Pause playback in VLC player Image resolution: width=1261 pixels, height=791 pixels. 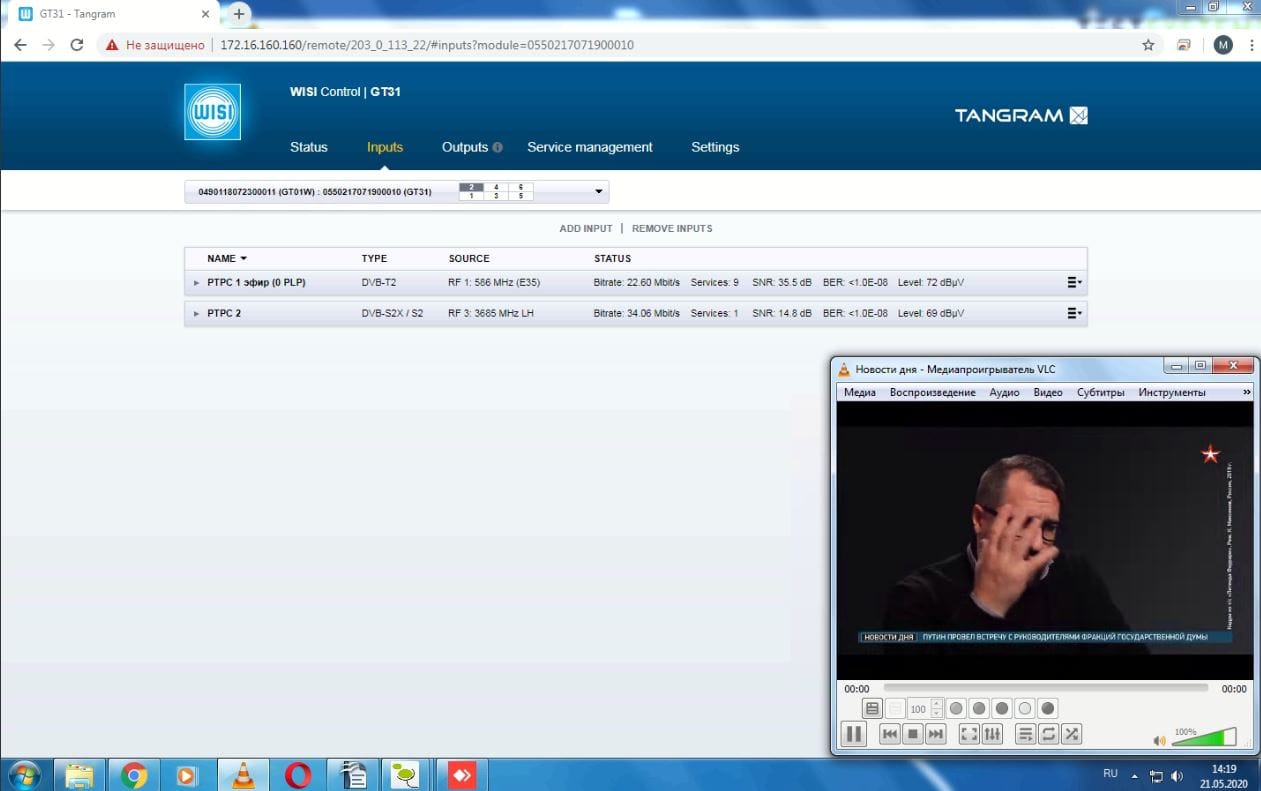(x=853, y=734)
